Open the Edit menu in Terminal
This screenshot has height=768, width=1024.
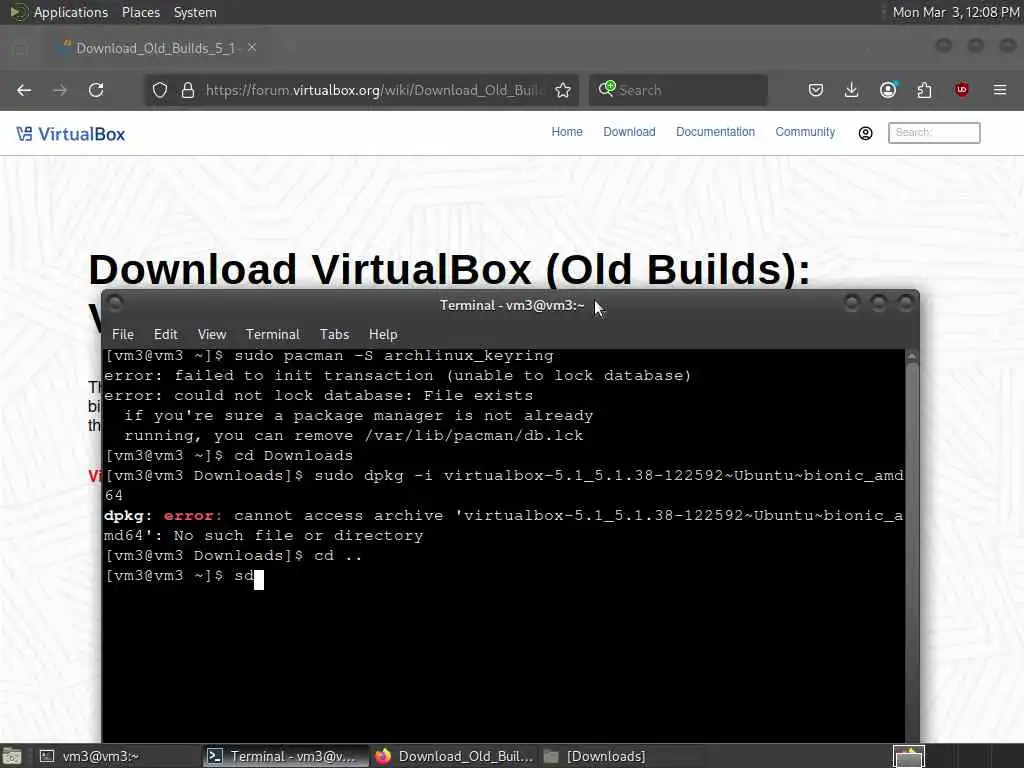(x=165, y=334)
